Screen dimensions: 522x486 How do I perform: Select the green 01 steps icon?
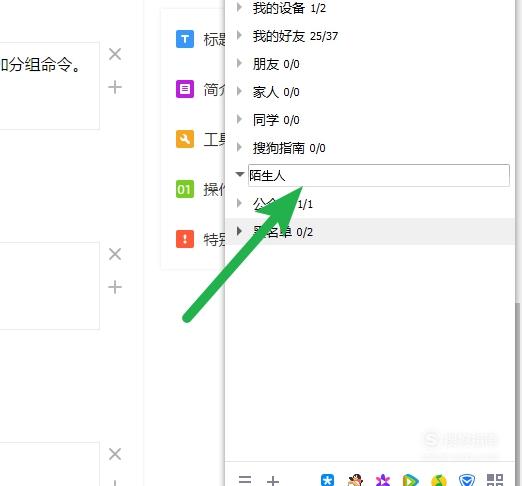185,189
